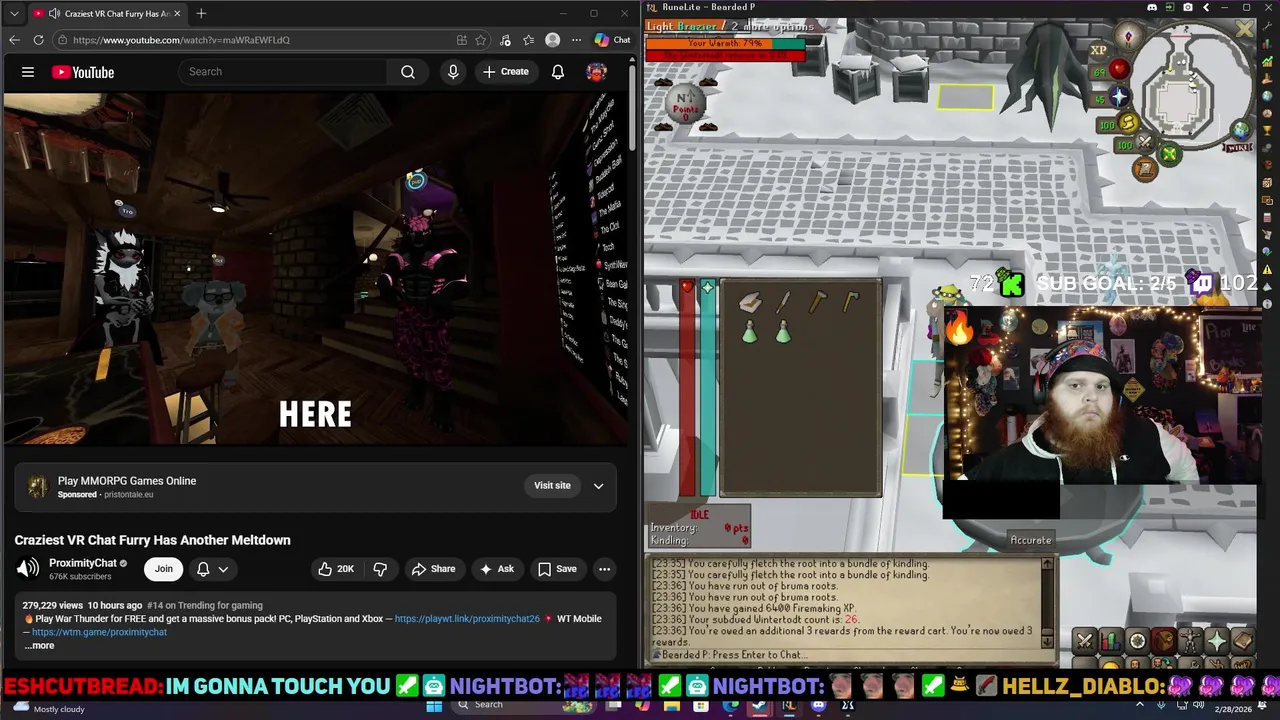1280x720 pixels.
Task: Collapse RuneLite sidebar arrow
Action: point(1206,8)
